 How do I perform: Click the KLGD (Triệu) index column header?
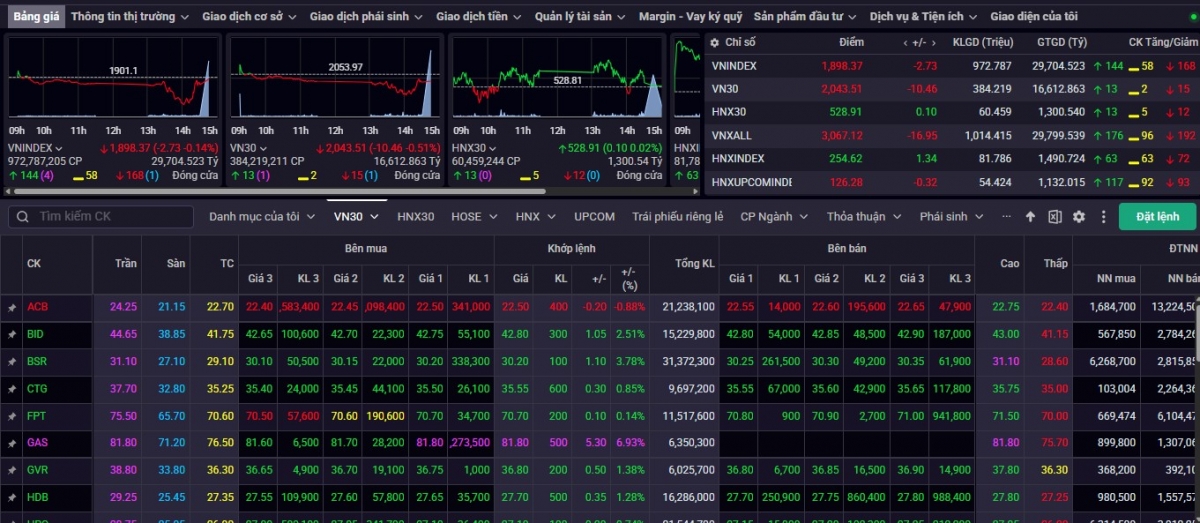tap(982, 42)
